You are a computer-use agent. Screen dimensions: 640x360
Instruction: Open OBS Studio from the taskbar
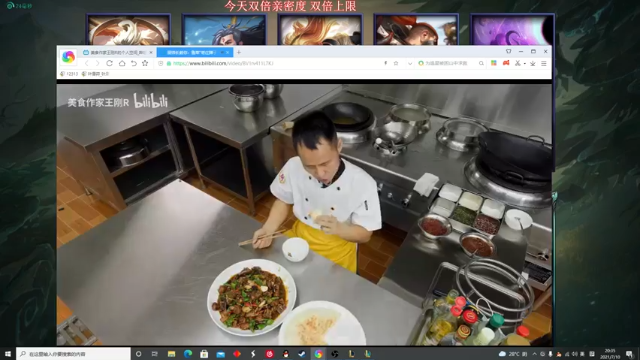(335, 354)
